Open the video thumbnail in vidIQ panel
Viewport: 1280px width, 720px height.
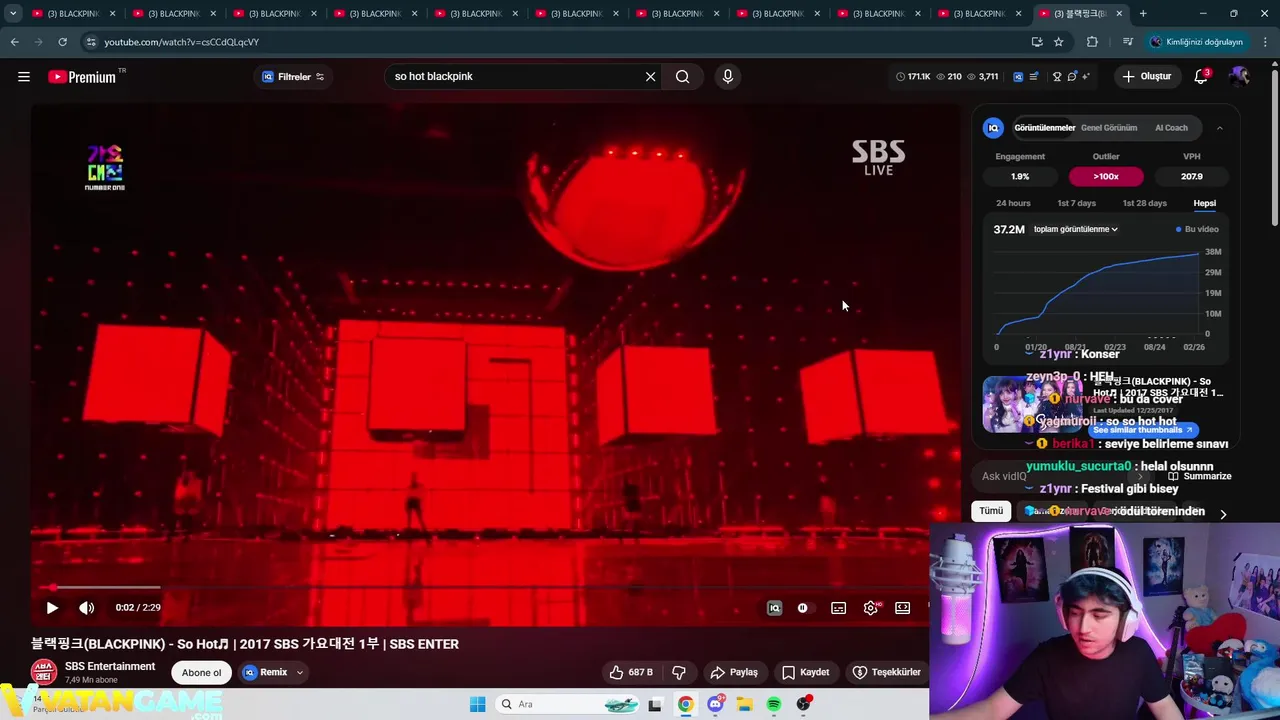coord(1032,404)
